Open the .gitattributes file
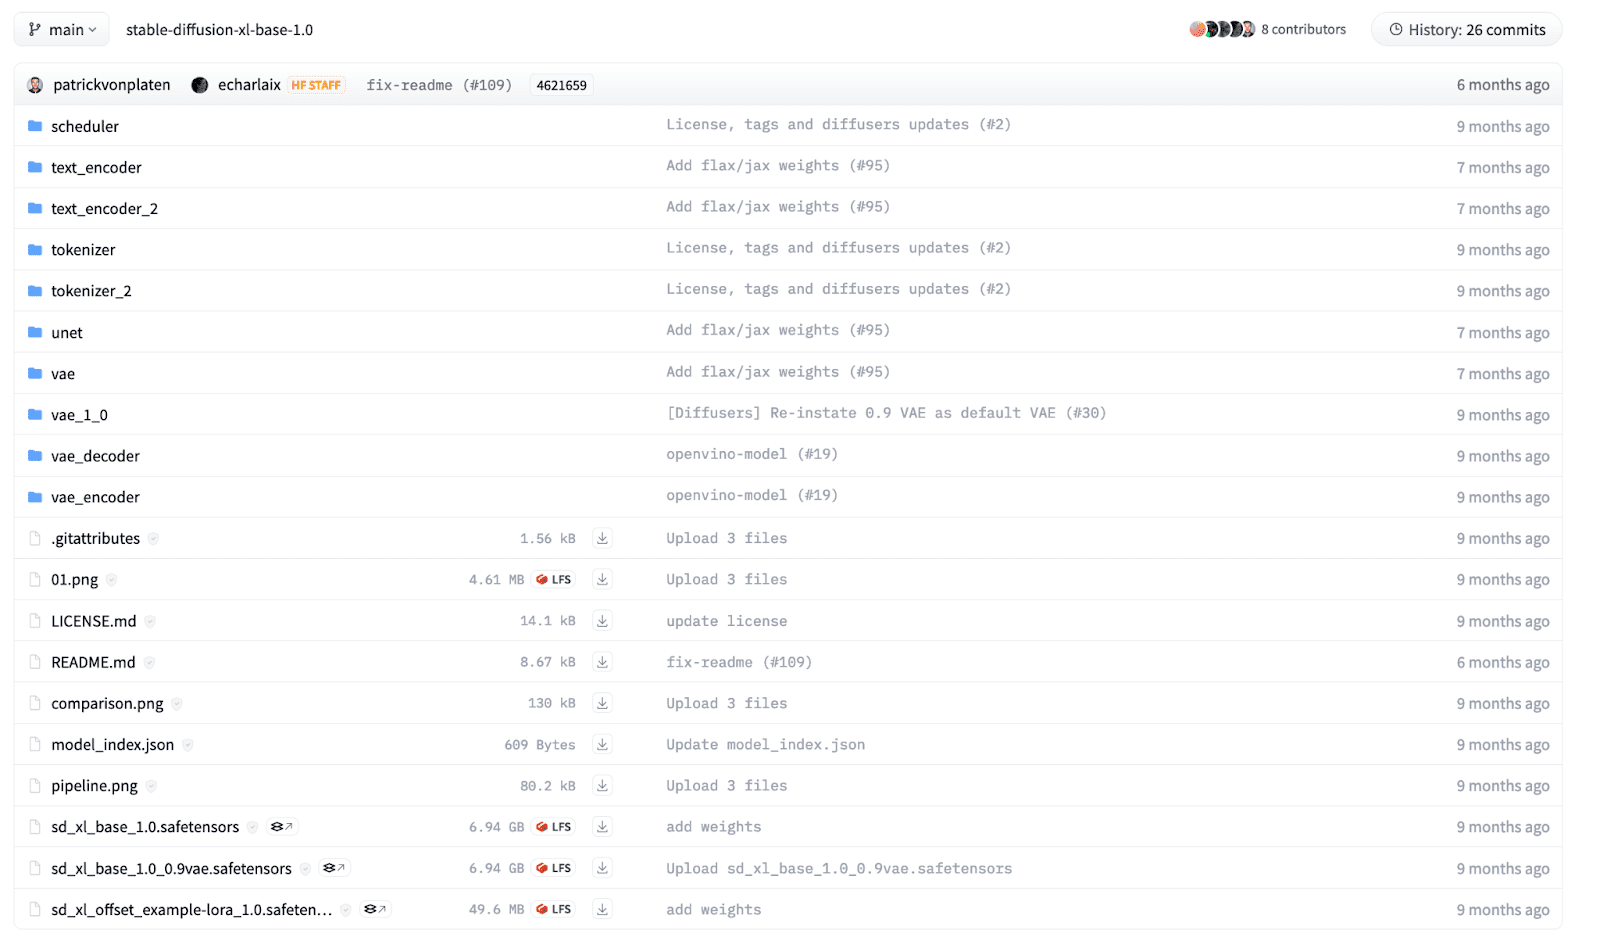This screenshot has width=1600, height=948. pos(96,538)
